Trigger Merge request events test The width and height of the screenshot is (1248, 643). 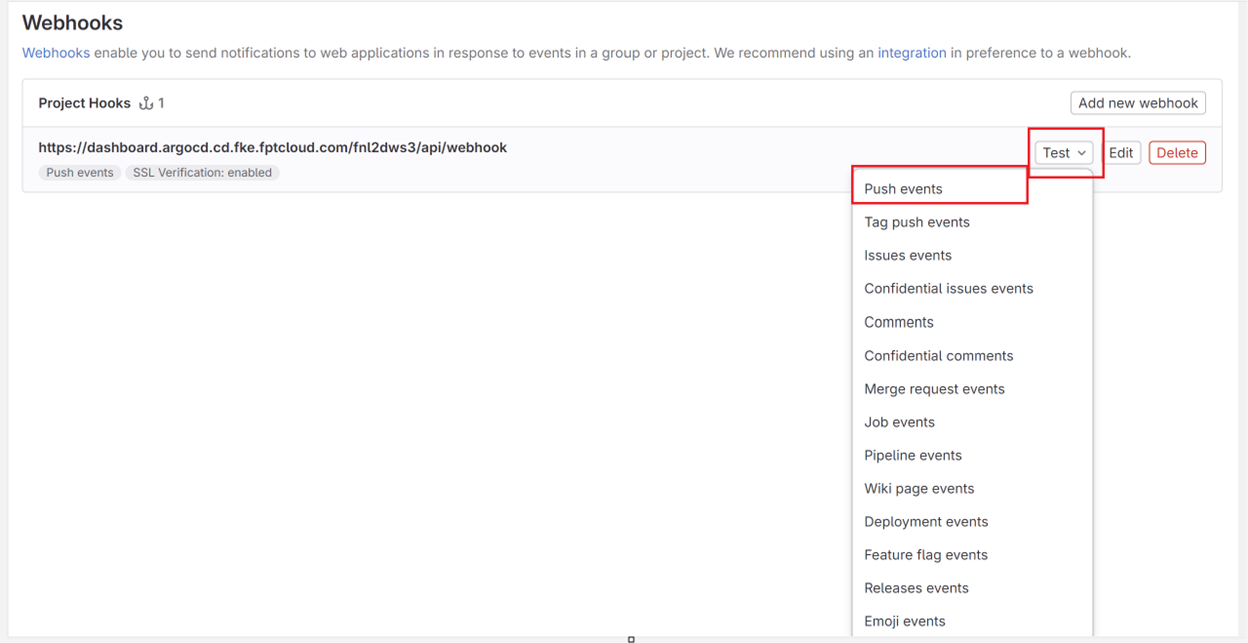934,389
